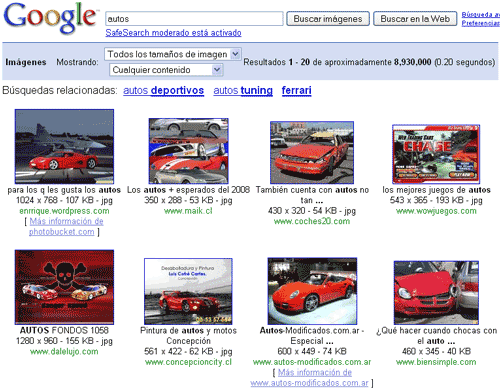Click caption 'Autos-Modificados.com.ar - Especial ...'

click(x=312, y=336)
